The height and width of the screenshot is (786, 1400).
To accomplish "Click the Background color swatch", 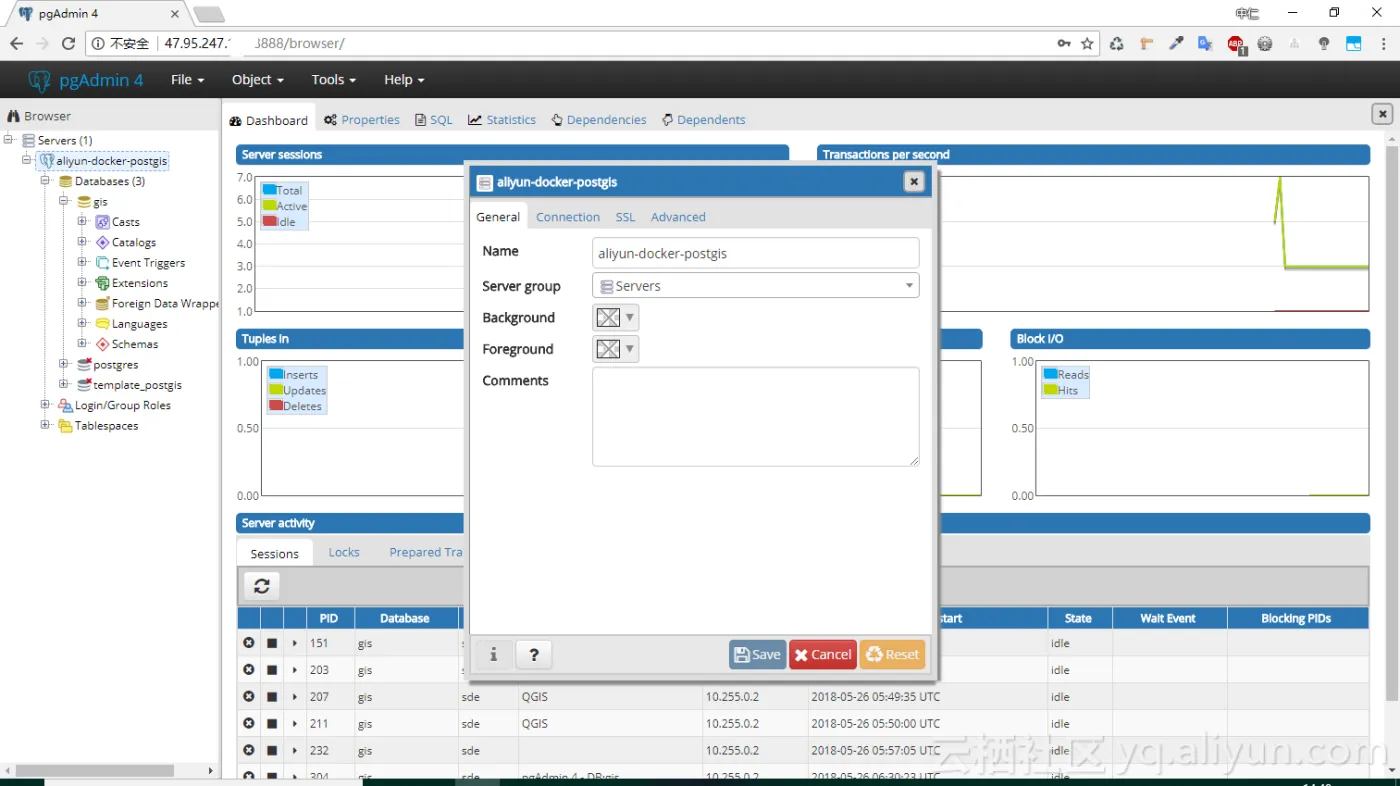I will (x=608, y=318).
